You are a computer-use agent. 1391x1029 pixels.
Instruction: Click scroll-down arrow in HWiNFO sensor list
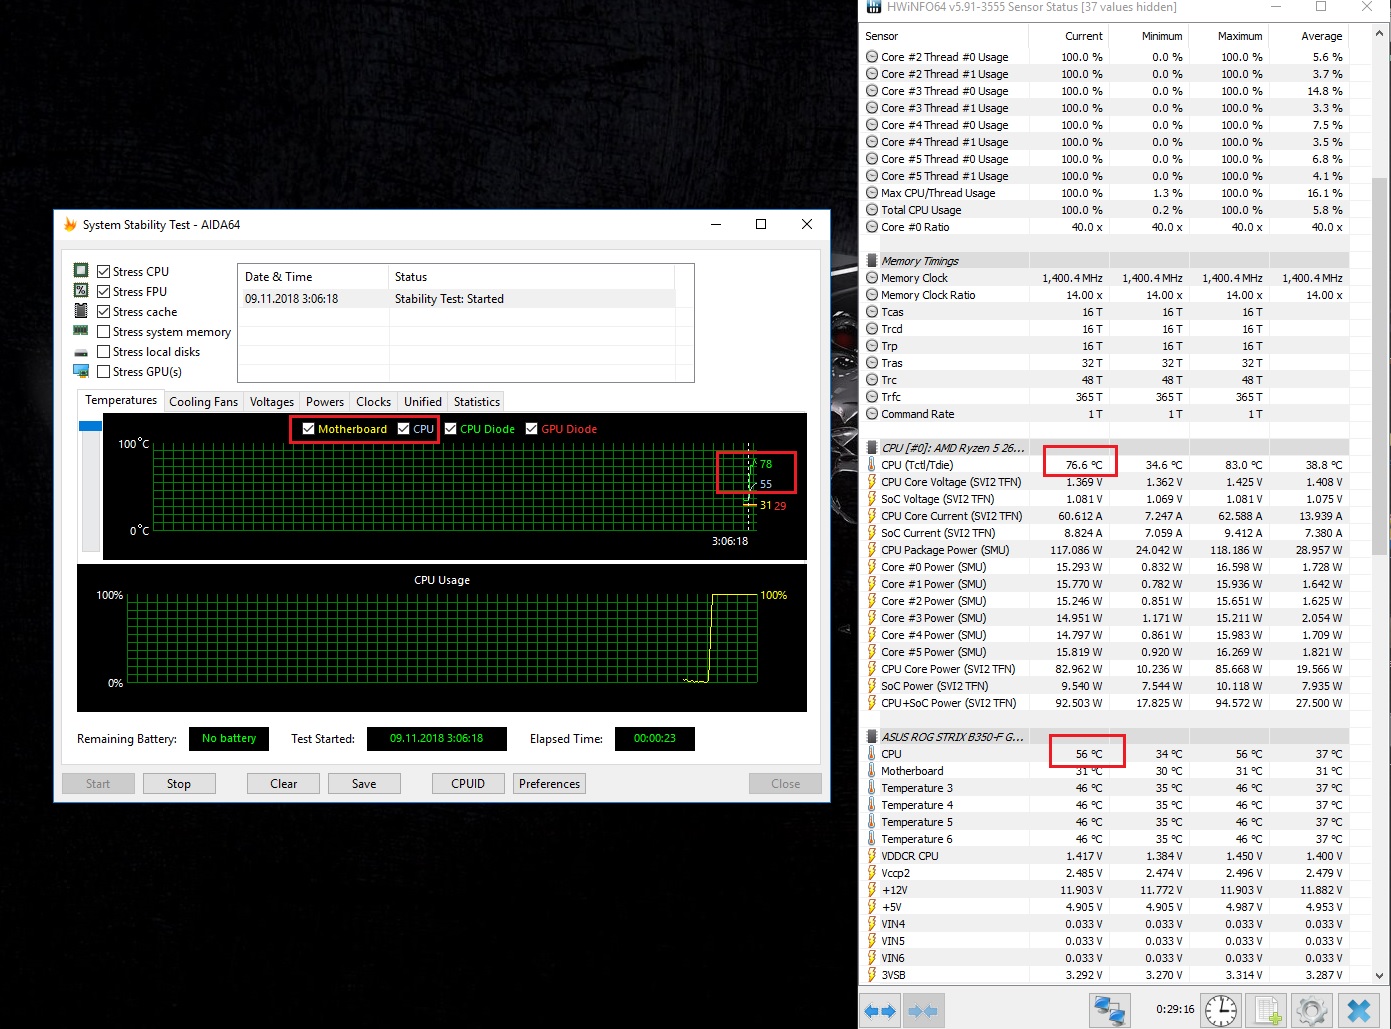click(1380, 975)
